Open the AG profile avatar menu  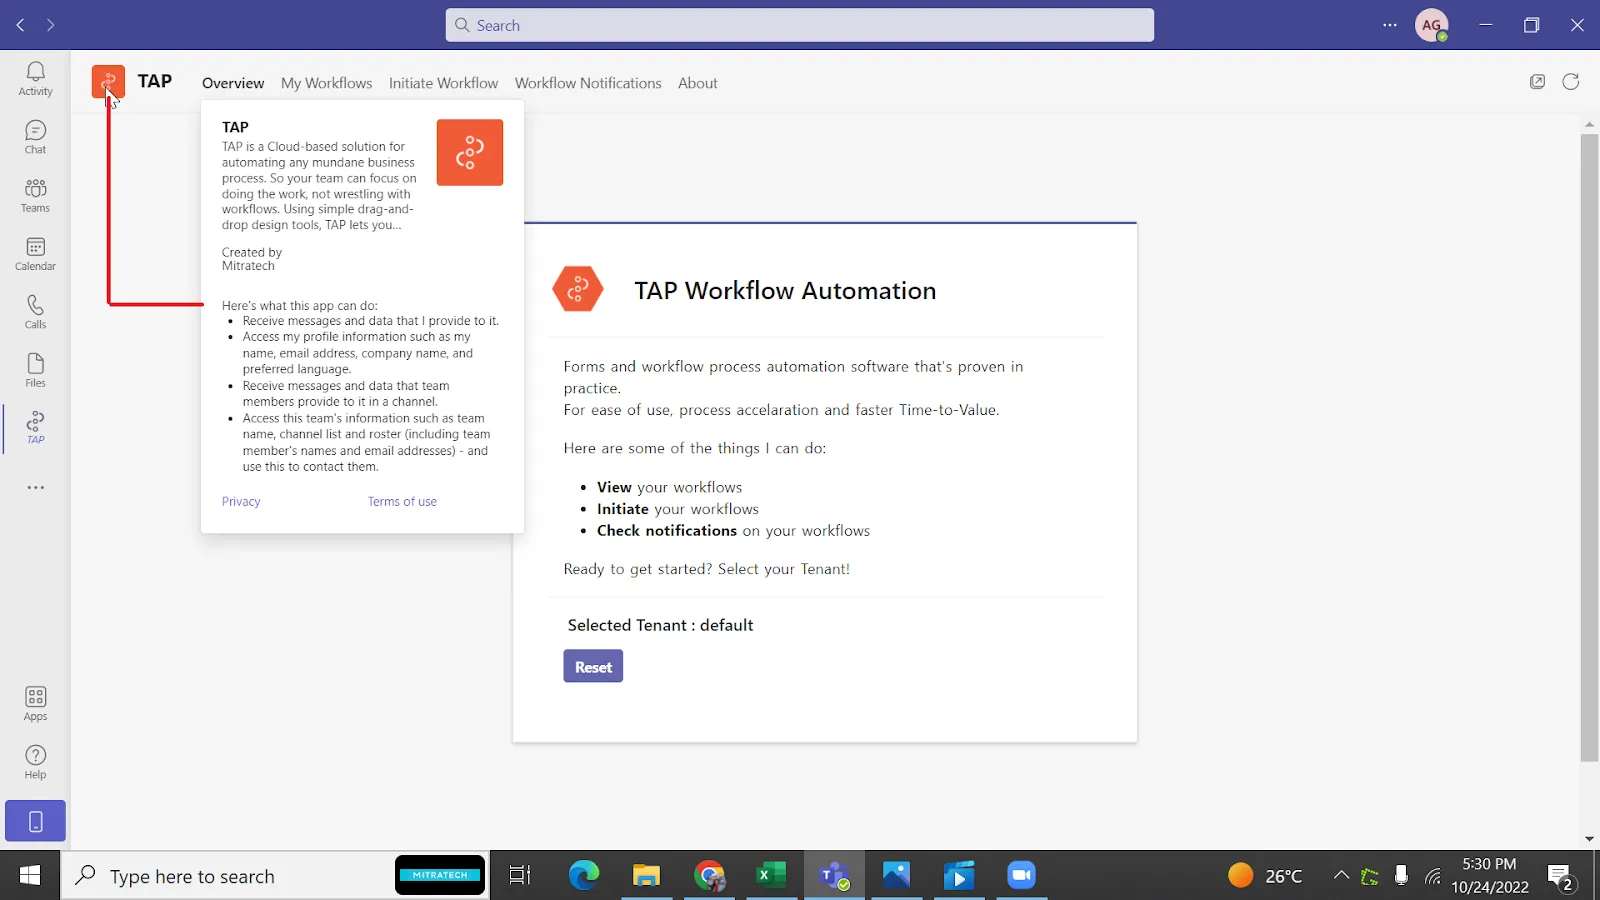[x=1431, y=25]
